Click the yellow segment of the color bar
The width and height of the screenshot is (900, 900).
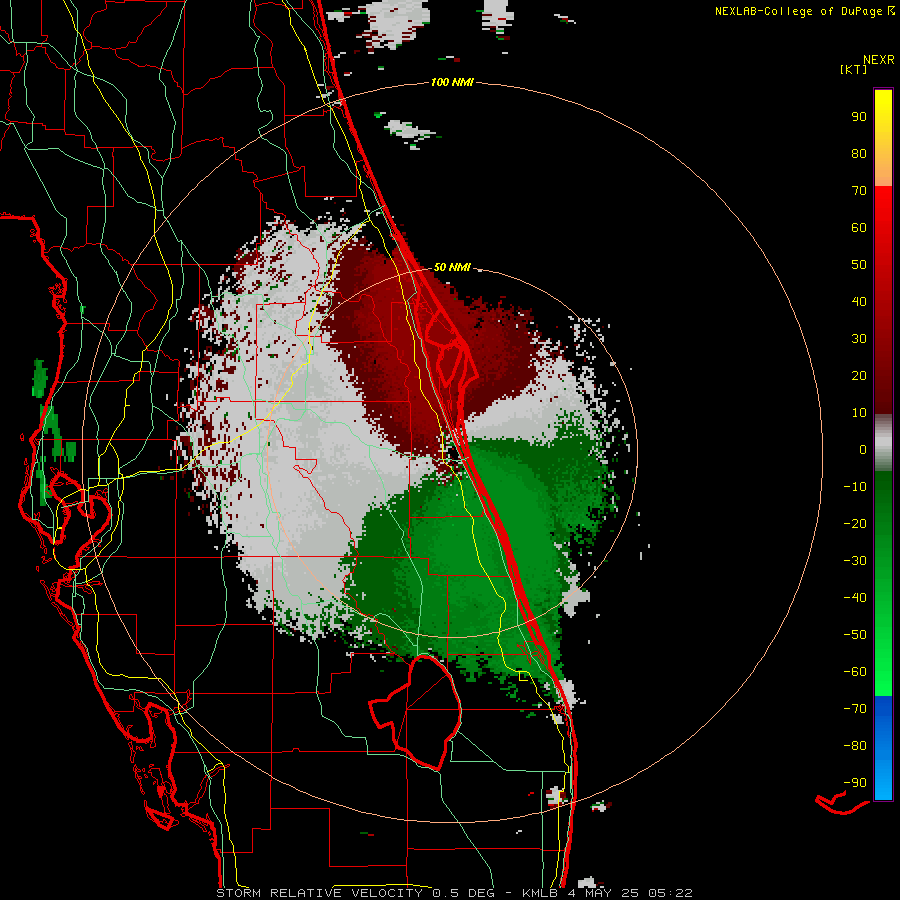click(x=883, y=138)
